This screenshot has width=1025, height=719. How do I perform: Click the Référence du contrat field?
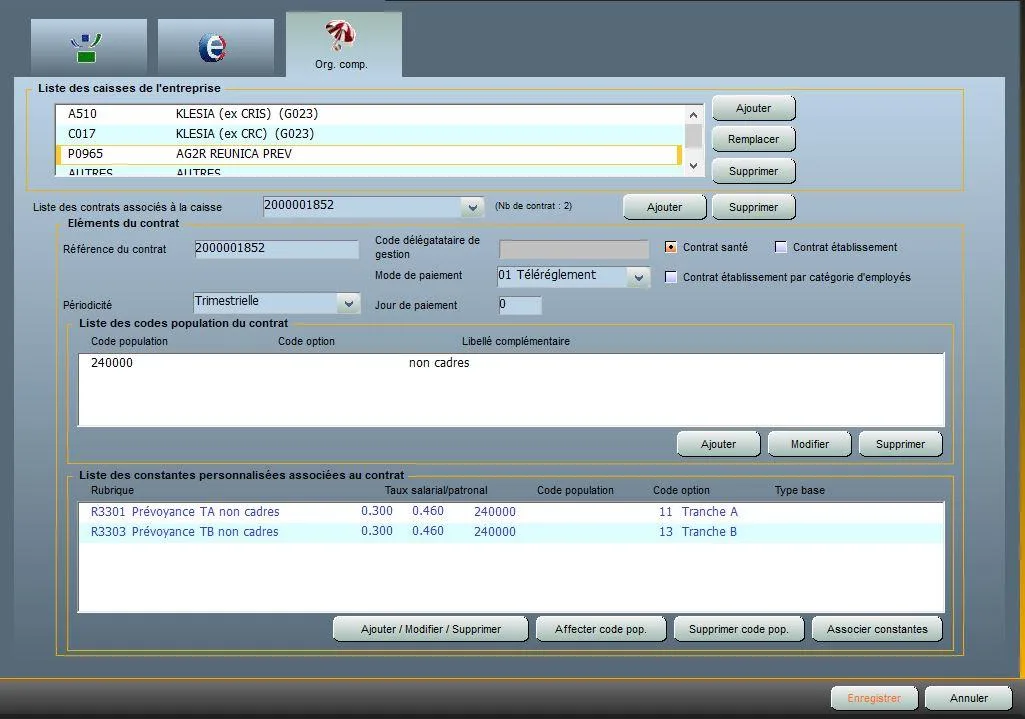tap(277, 249)
